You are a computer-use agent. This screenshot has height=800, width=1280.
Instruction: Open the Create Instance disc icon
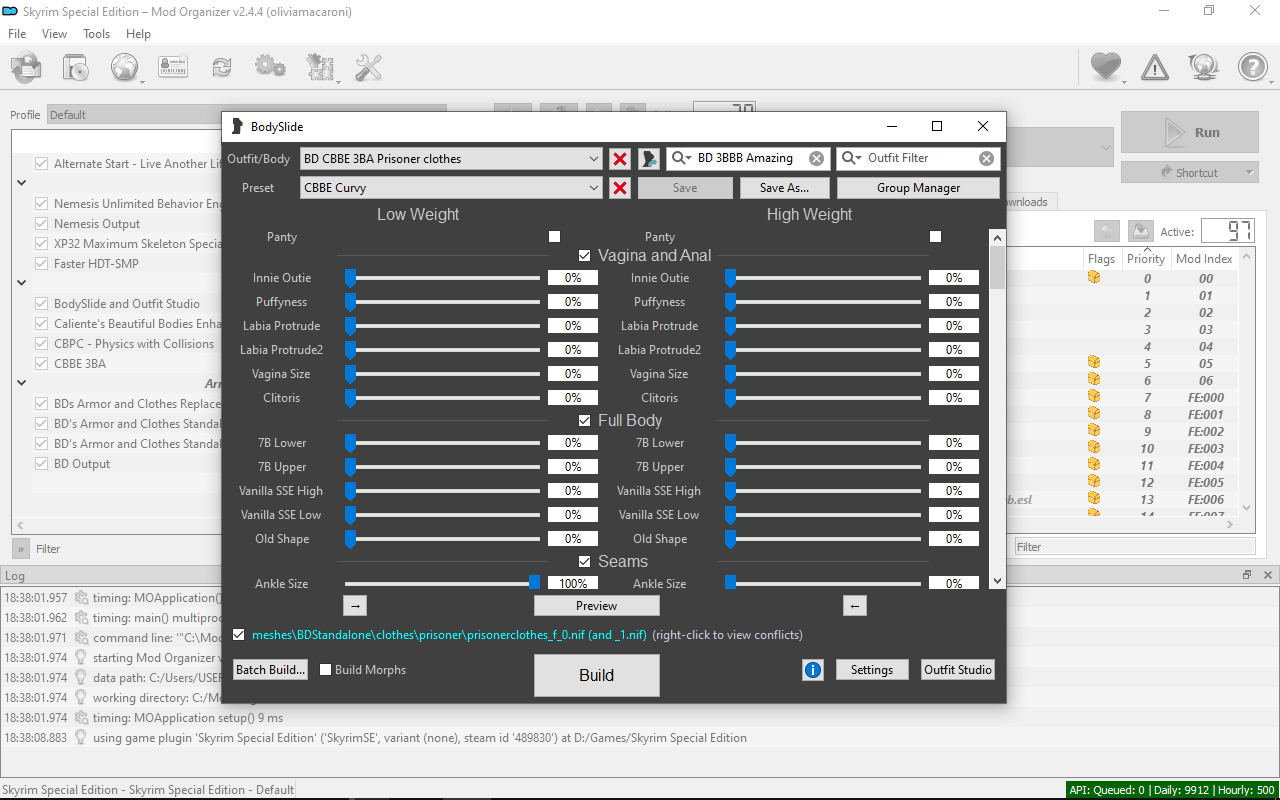click(76, 67)
